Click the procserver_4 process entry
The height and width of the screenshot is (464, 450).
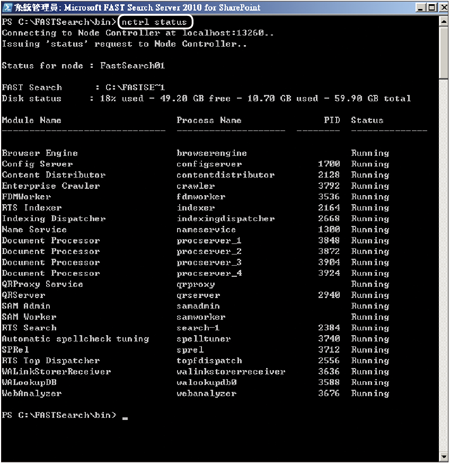pyautogui.click(x=209, y=273)
